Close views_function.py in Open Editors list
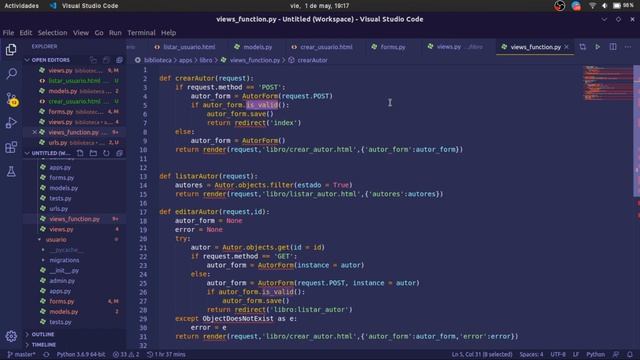Screen dimensions: 640x360 coord(35,132)
